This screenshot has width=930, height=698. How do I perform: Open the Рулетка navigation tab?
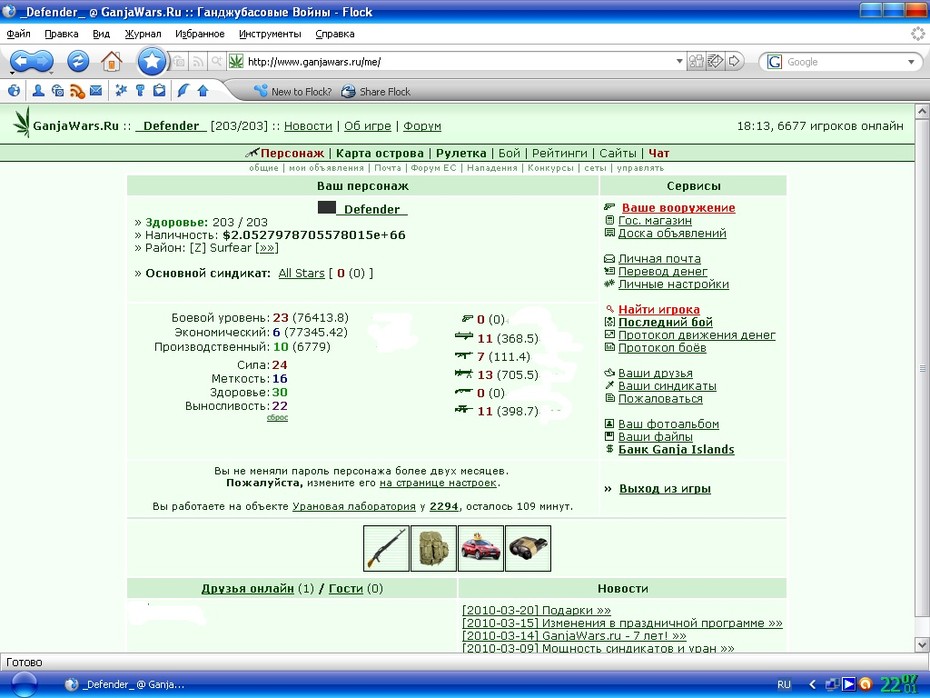pos(461,153)
